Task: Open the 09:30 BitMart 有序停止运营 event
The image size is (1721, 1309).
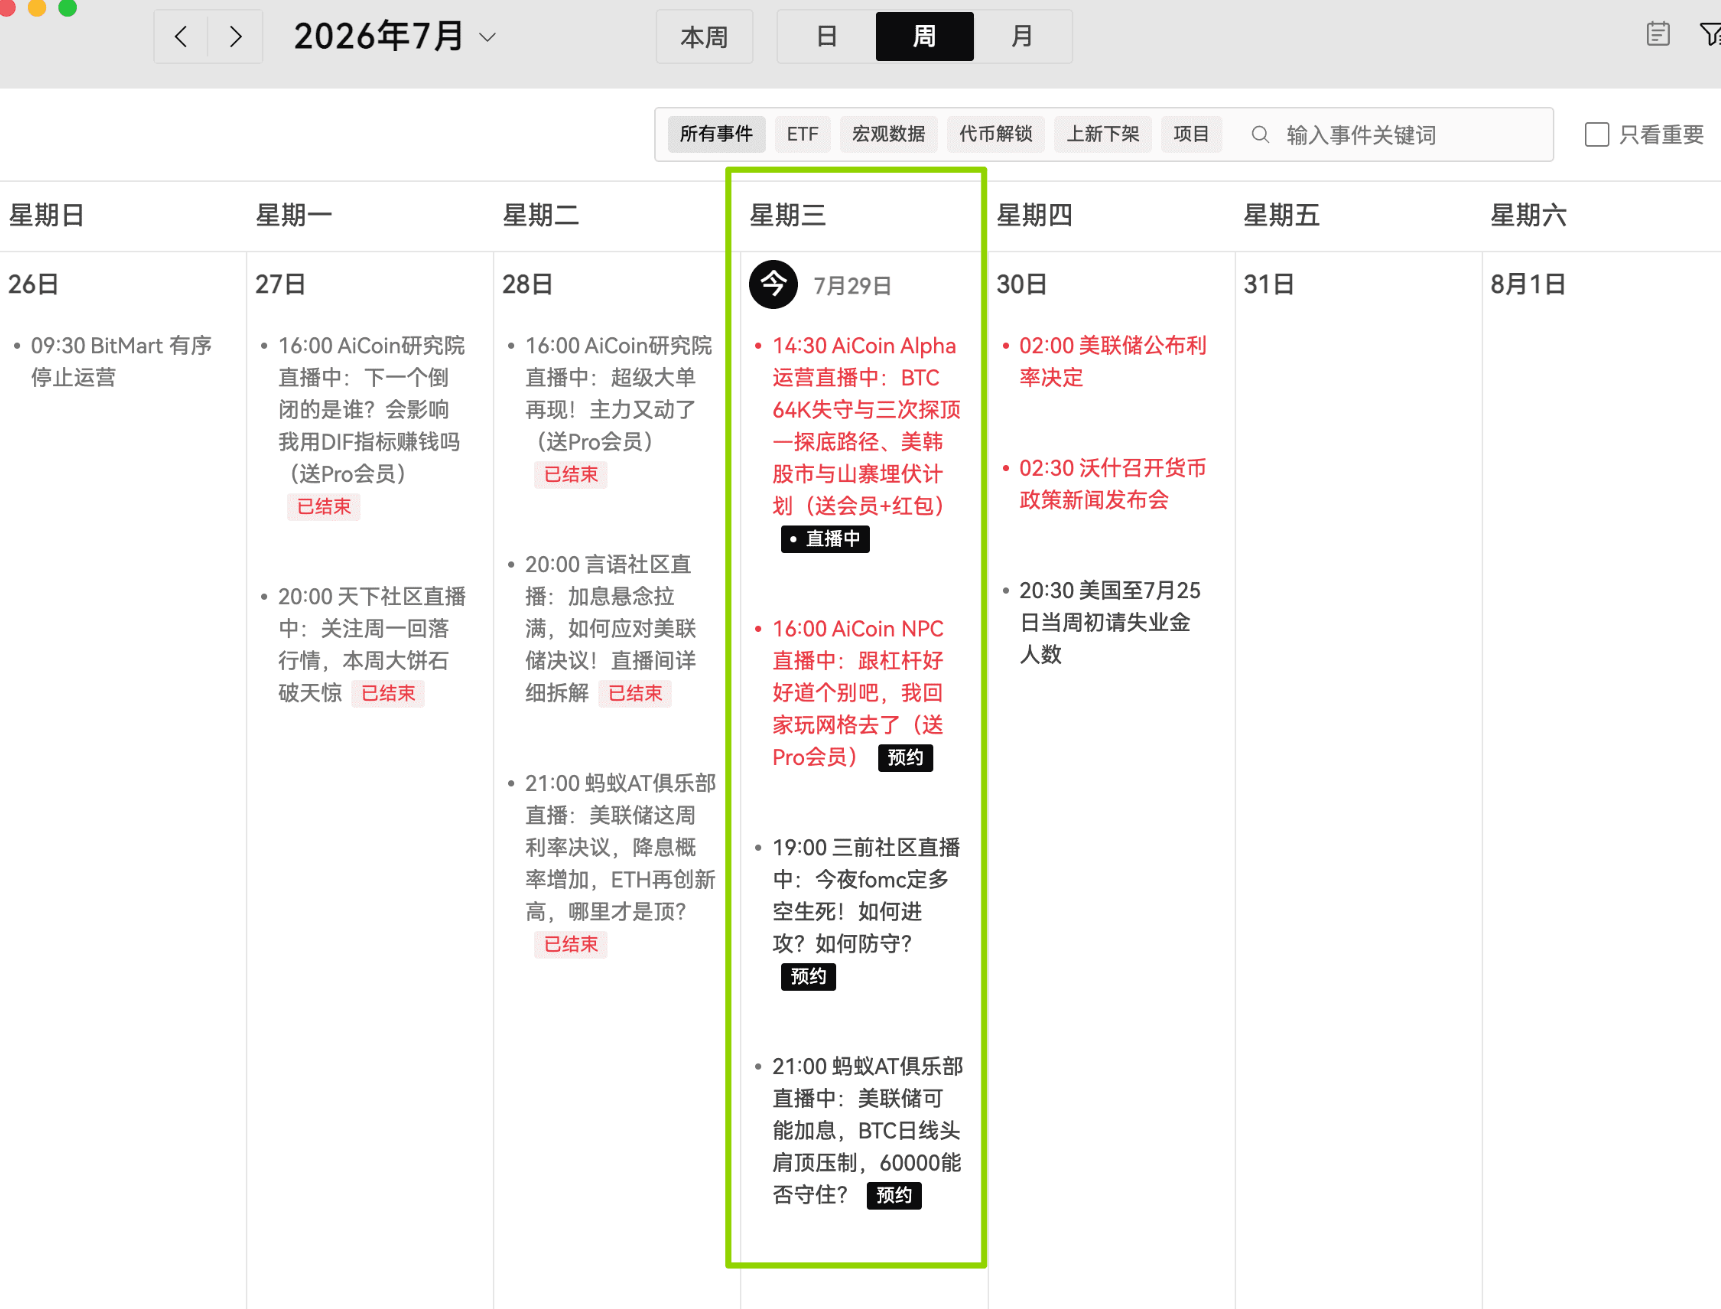Action: pyautogui.click(x=121, y=361)
